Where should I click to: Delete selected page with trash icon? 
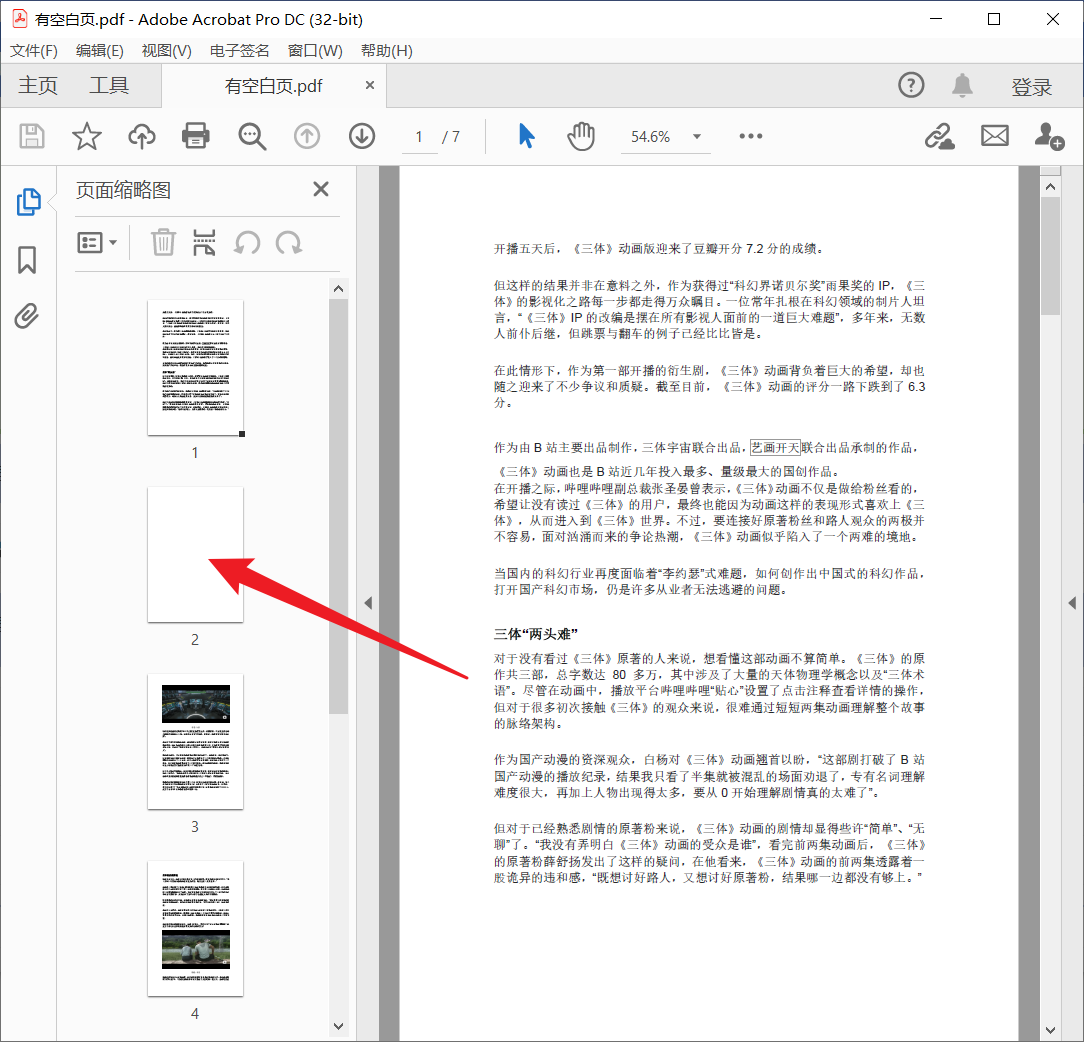(x=162, y=242)
